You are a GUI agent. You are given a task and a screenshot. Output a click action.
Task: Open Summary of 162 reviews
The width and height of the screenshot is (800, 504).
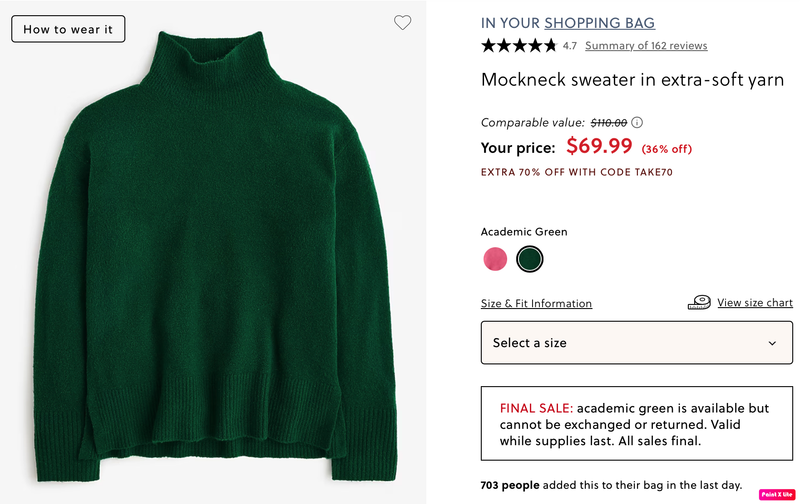pos(646,46)
